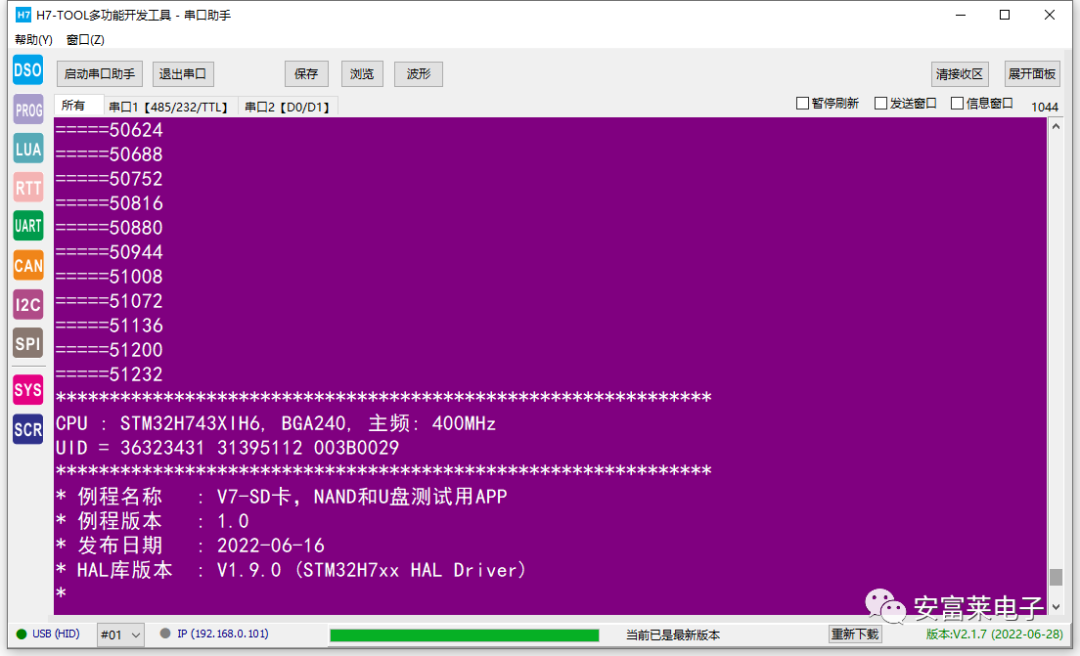Open the I2C tool

tap(28, 304)
